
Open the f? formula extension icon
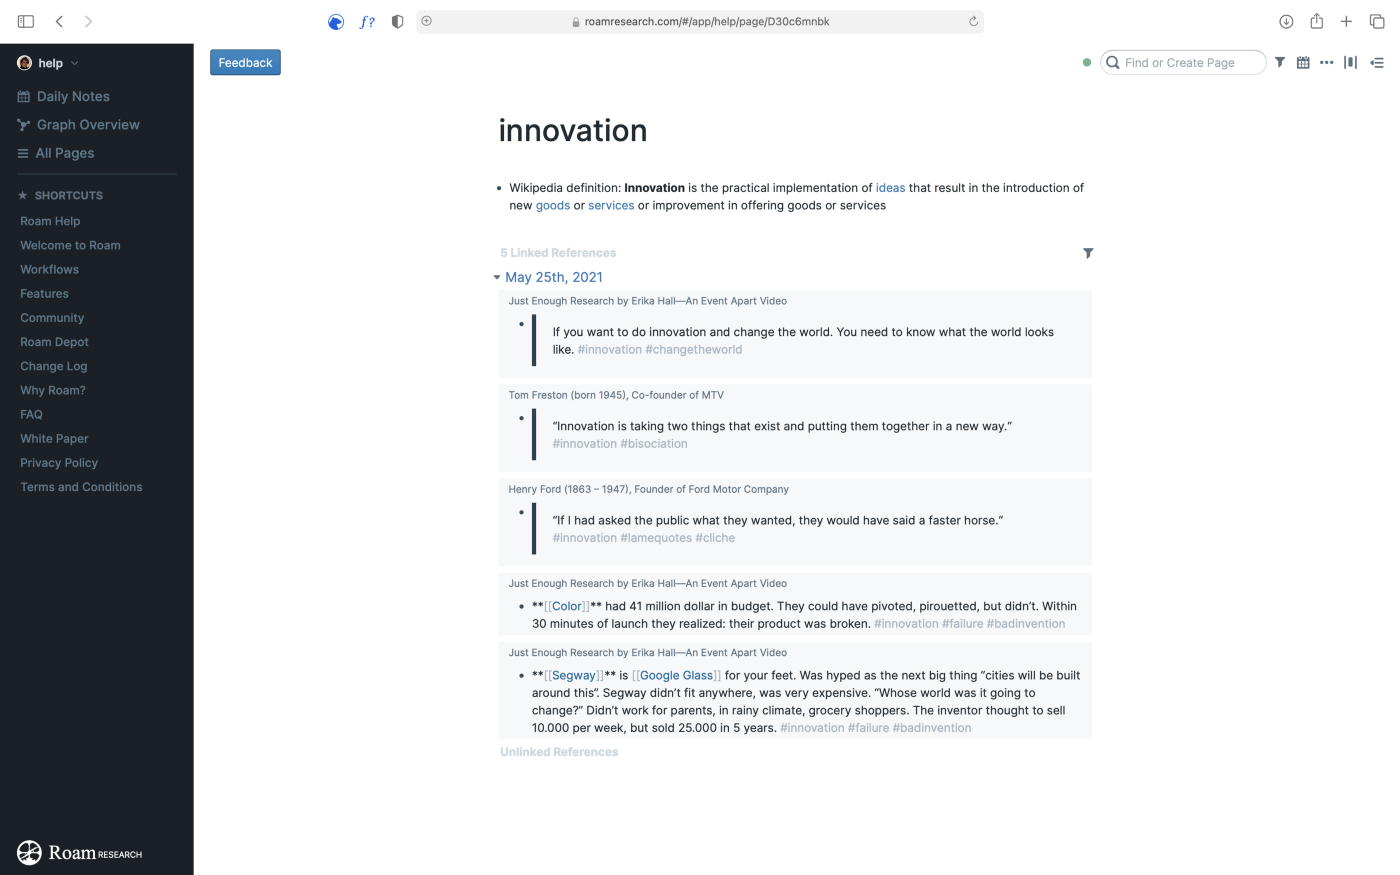(367, 21)
